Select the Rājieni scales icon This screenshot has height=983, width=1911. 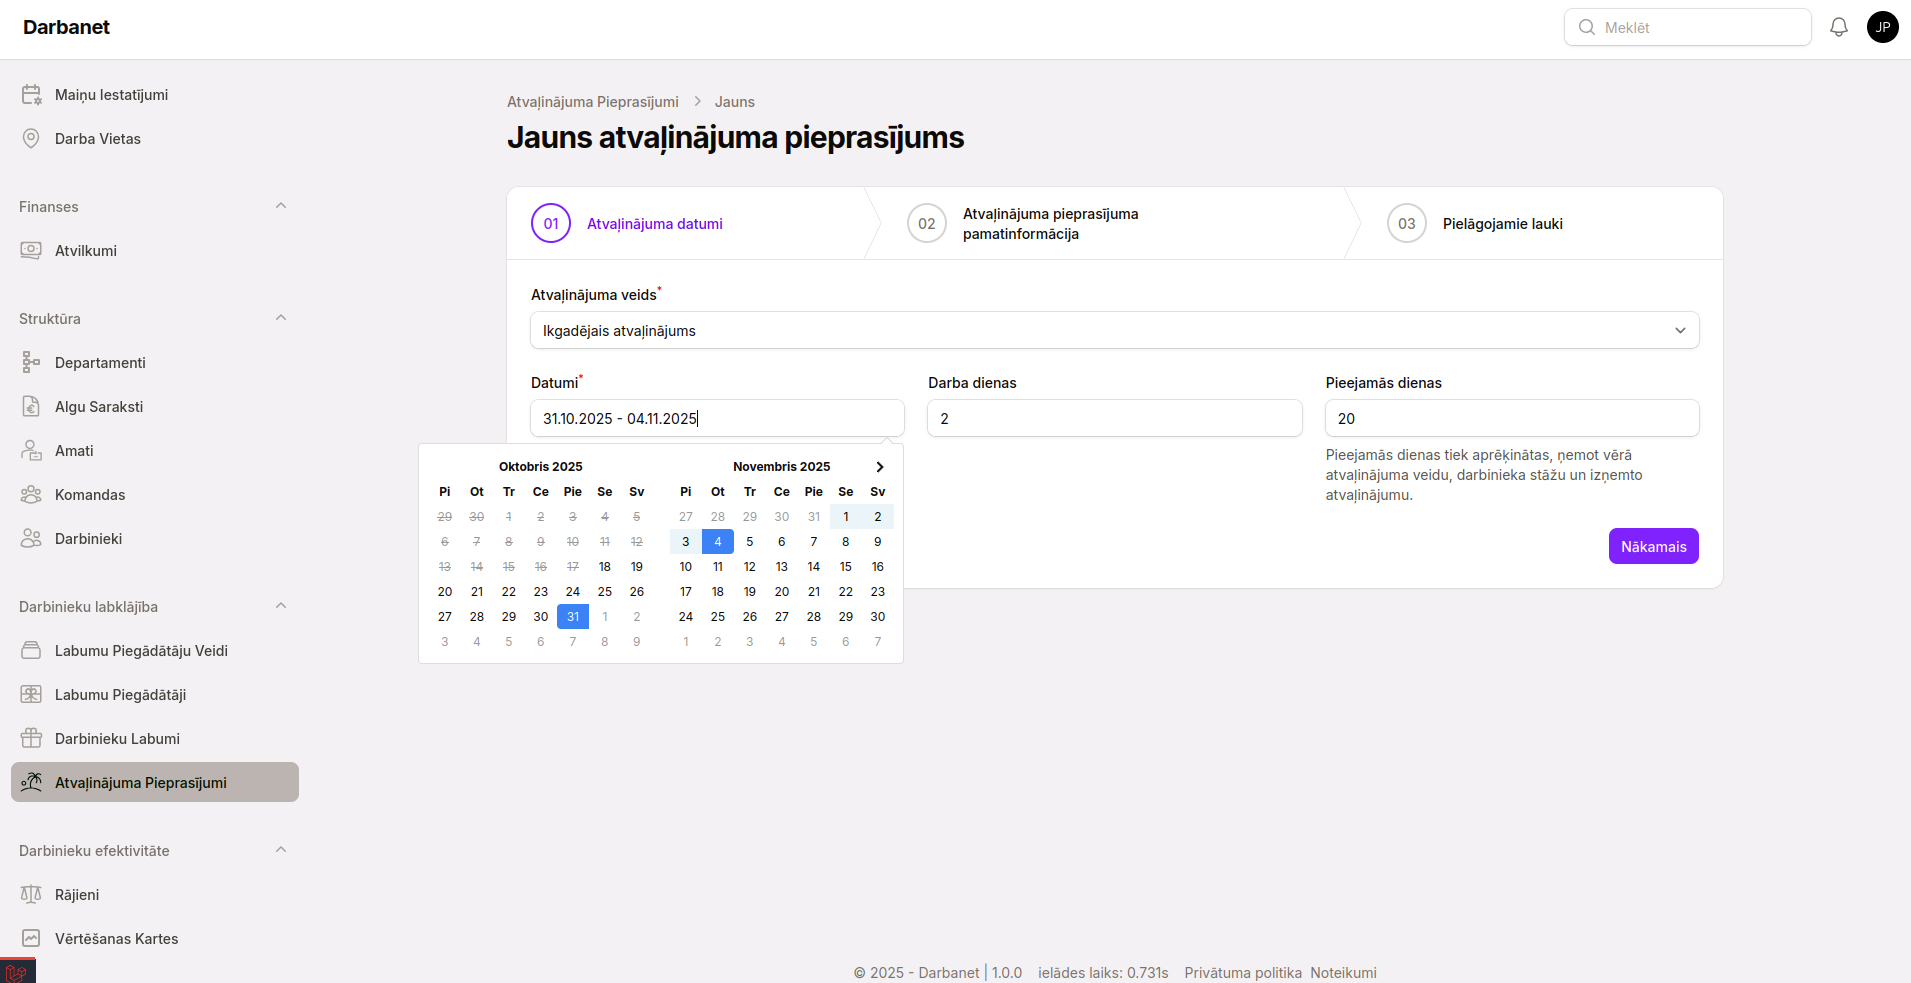click(x=31, y=894)
